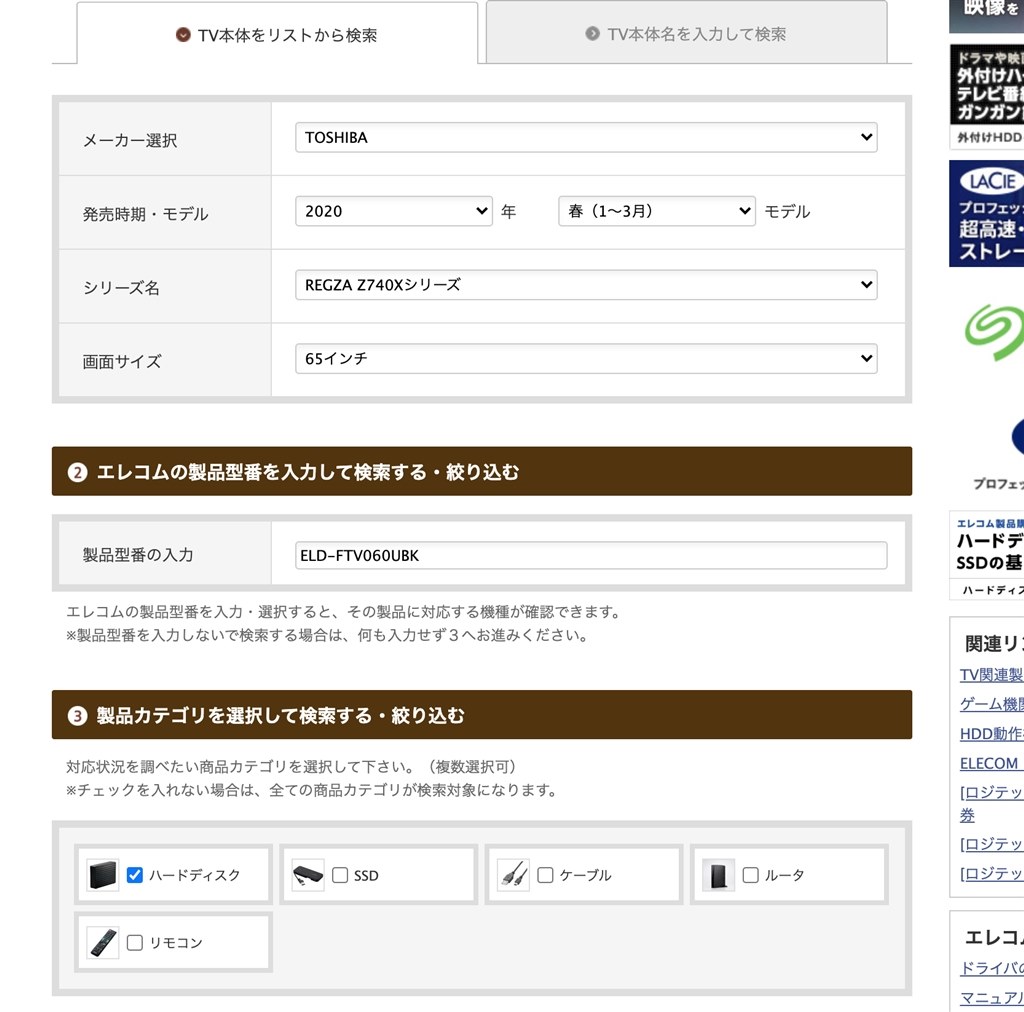Open the TV関連製品 sidebar link
This screenshot has height=1012, width=1024.
(991, 674)
